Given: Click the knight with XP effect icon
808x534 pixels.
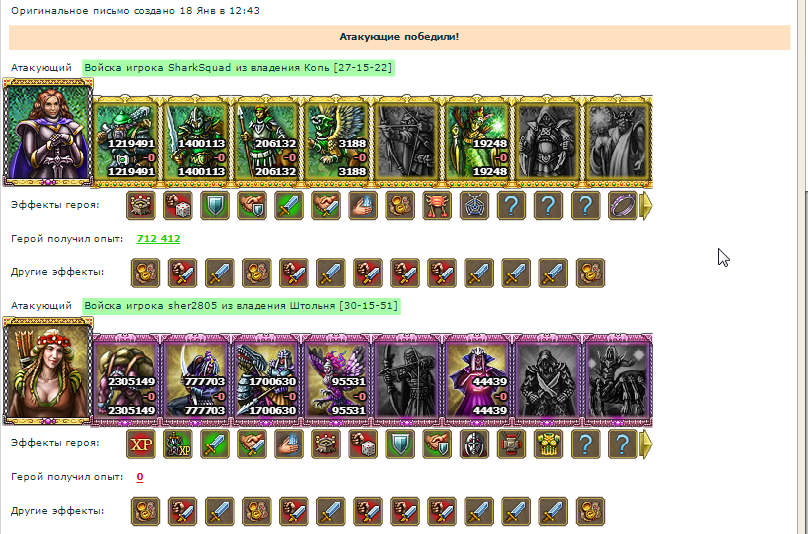Looking at the screenshot, I should click(x=178, y=444).
